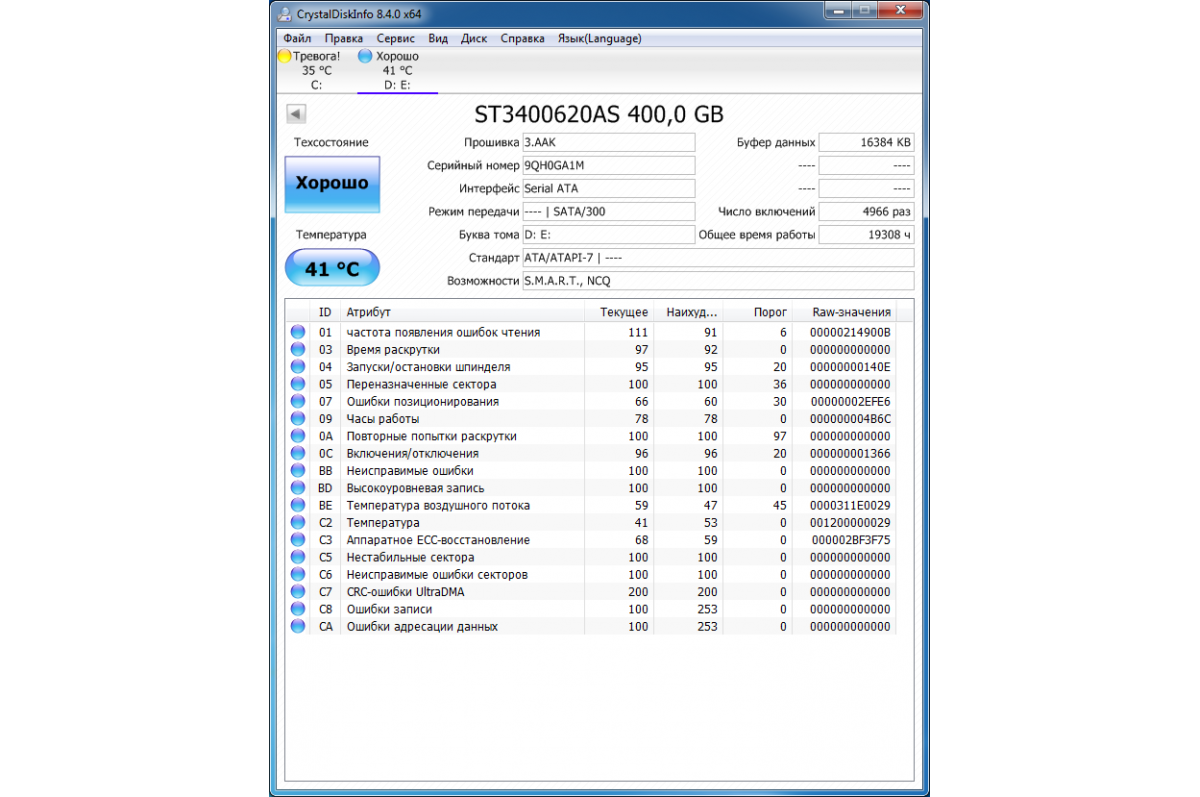Image resolution: width=1200 pixels, height=797 pixels.
Task: Open the Файл menu
Action: click(298, 39)
